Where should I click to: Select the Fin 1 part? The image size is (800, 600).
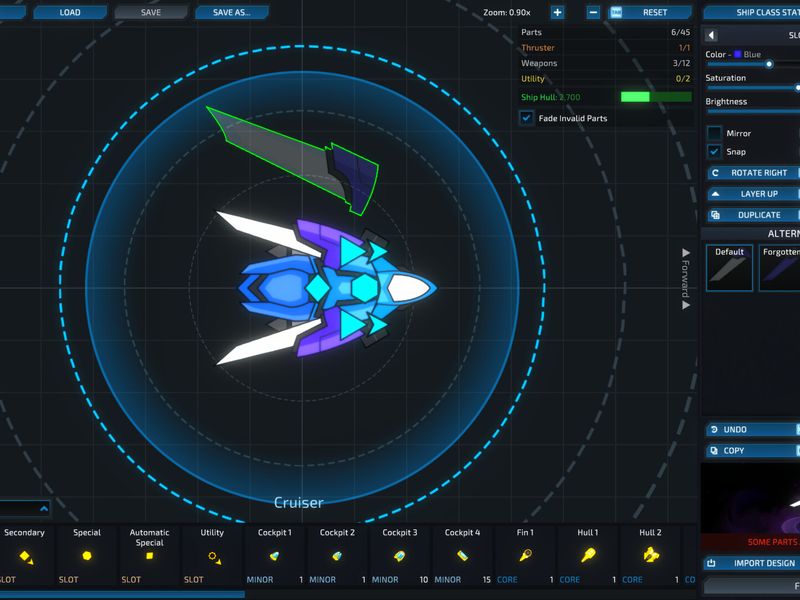tap(525, 556)
